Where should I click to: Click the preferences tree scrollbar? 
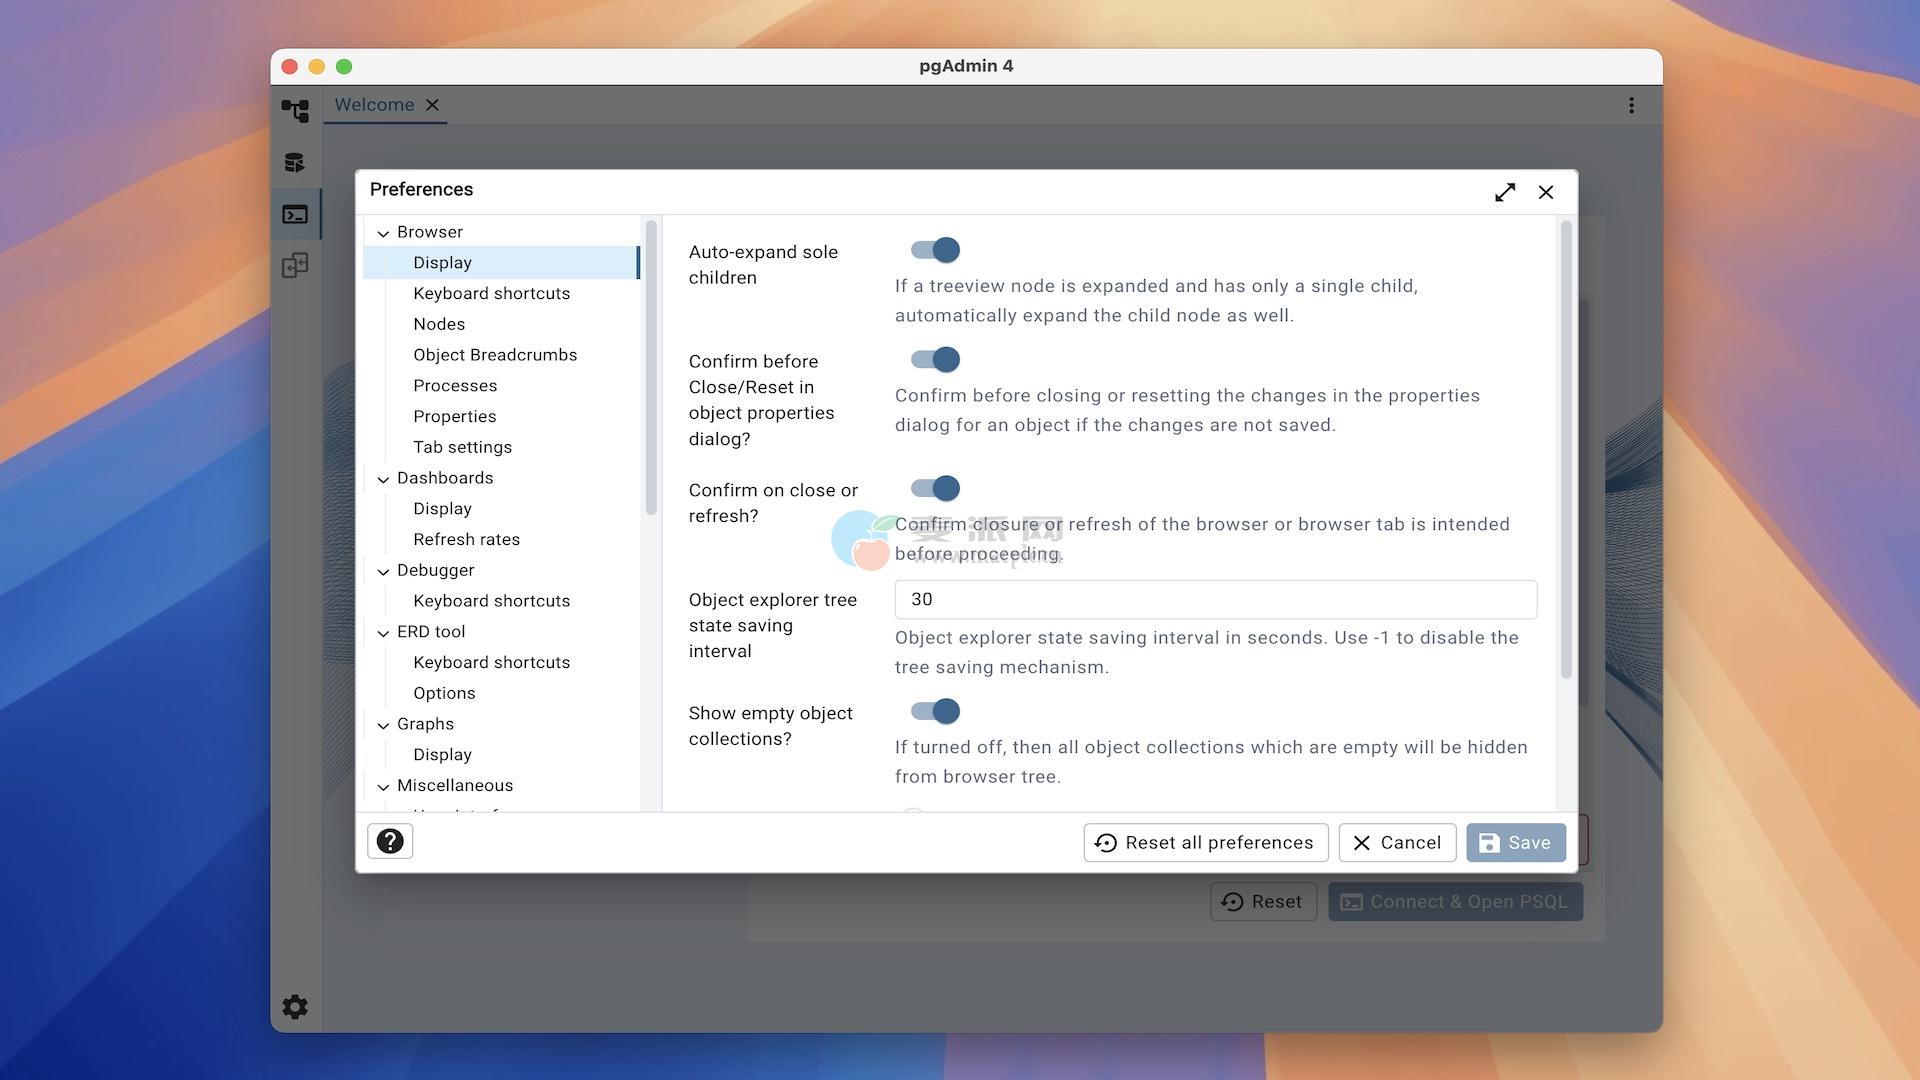(x=651, y=367)
